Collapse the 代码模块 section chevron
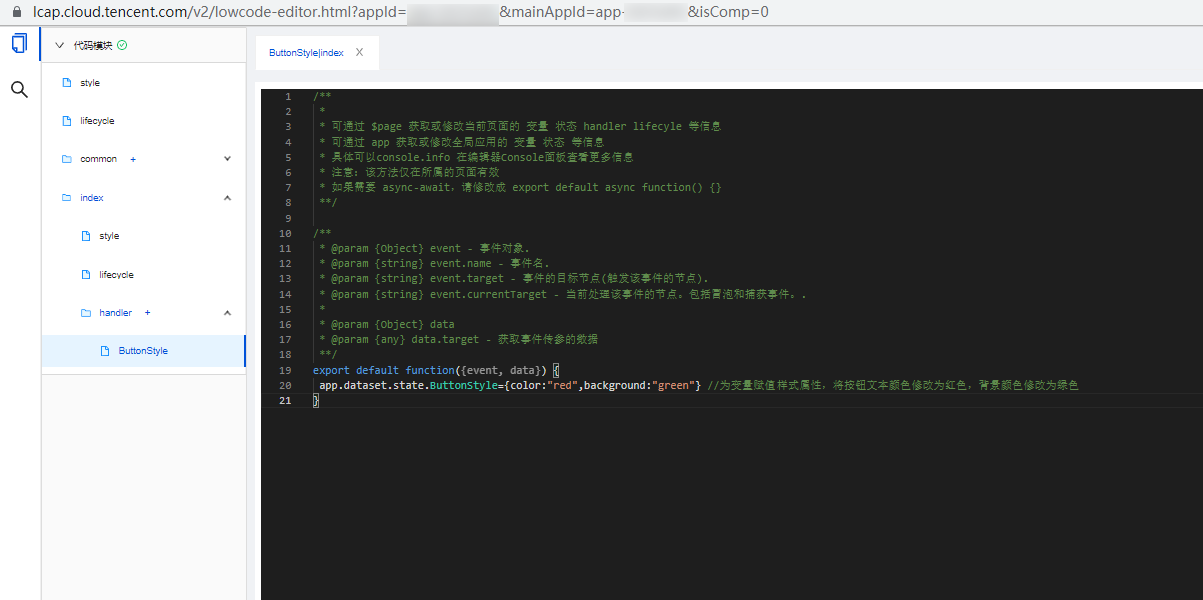The width and height of the screenshot is (1203, 600). pyautogui.click(x=60, y=45)
